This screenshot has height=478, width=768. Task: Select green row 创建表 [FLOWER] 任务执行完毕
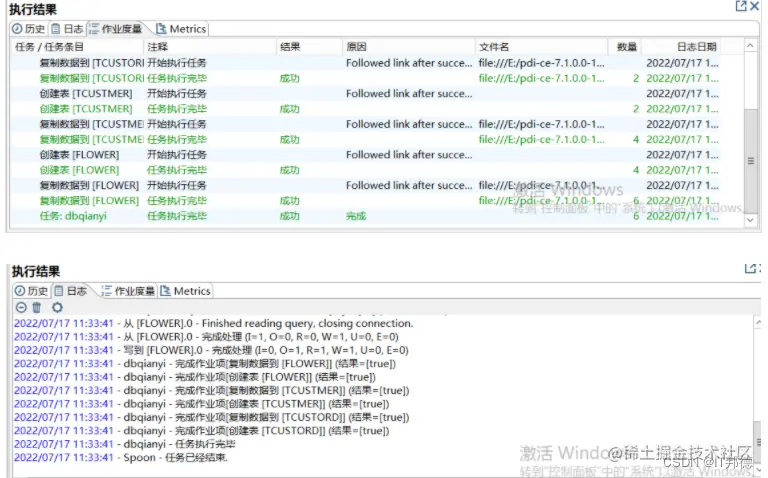coord(377,170)
